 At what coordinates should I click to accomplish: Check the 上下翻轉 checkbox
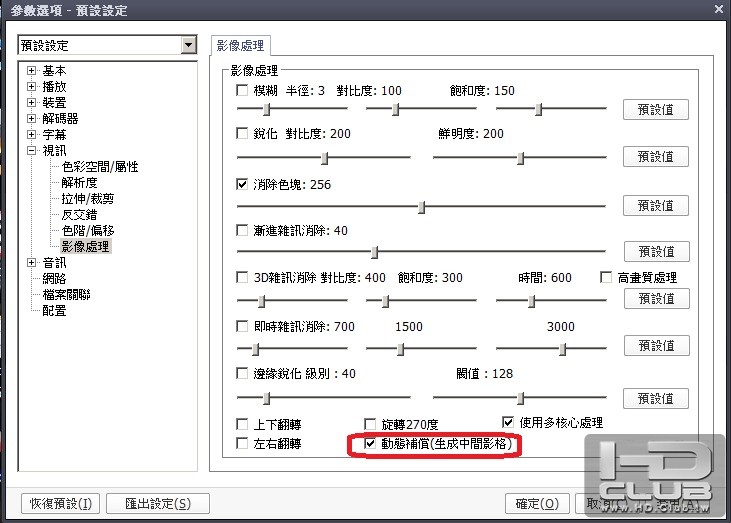click(x=242, y=424)
